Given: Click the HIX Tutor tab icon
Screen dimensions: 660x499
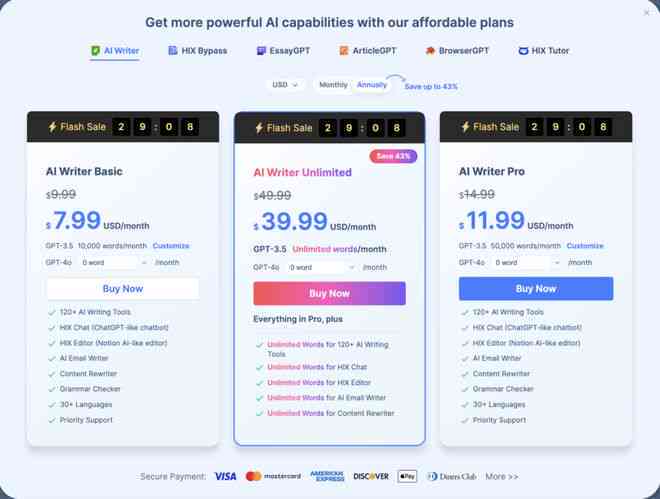Looking at the screenshot, I should coord(524,51).
